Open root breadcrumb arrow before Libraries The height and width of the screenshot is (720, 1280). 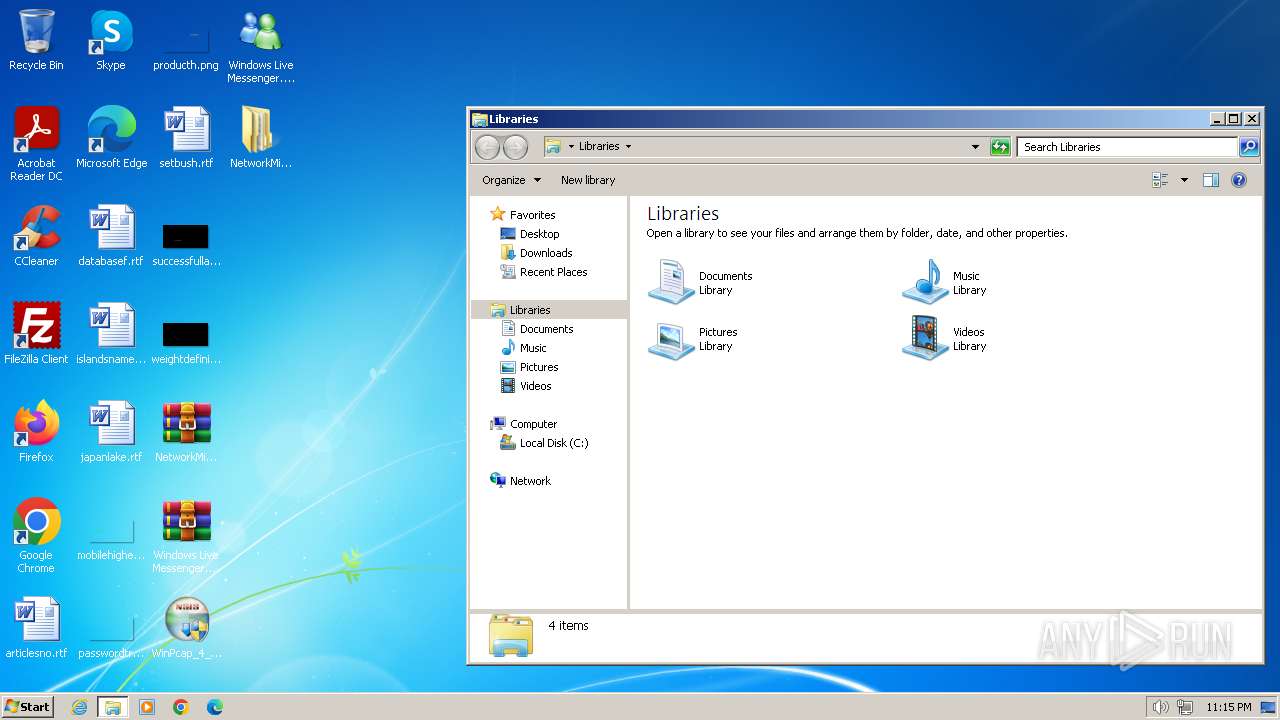571,147
